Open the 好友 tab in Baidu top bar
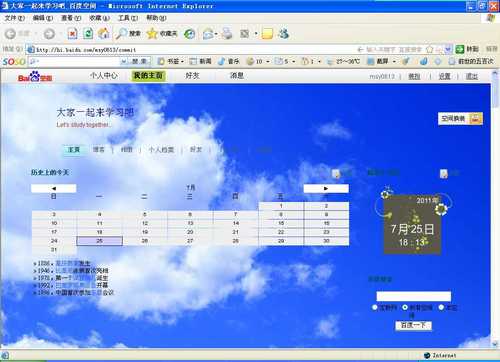Image resolution: width=500 pixels, height=362 pixels. [x=192, y=76]
